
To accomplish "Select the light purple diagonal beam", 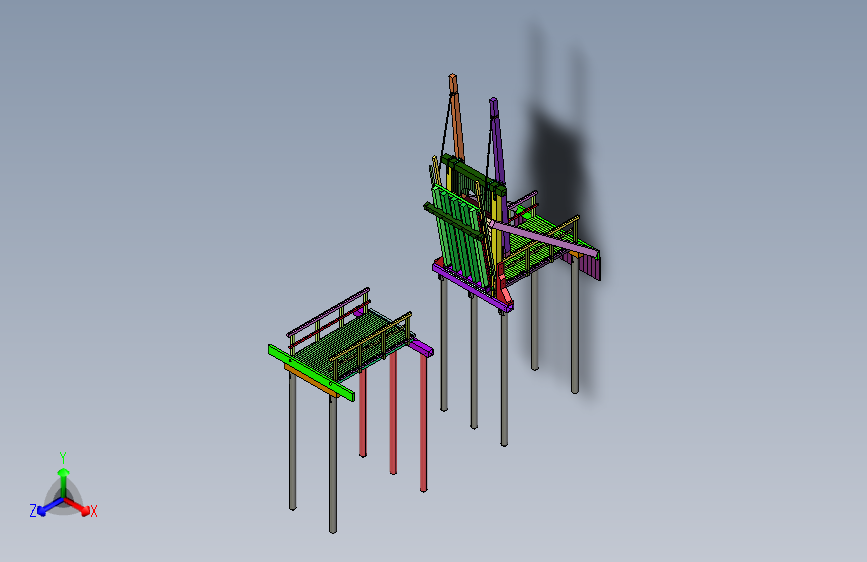I will point(543,237).
